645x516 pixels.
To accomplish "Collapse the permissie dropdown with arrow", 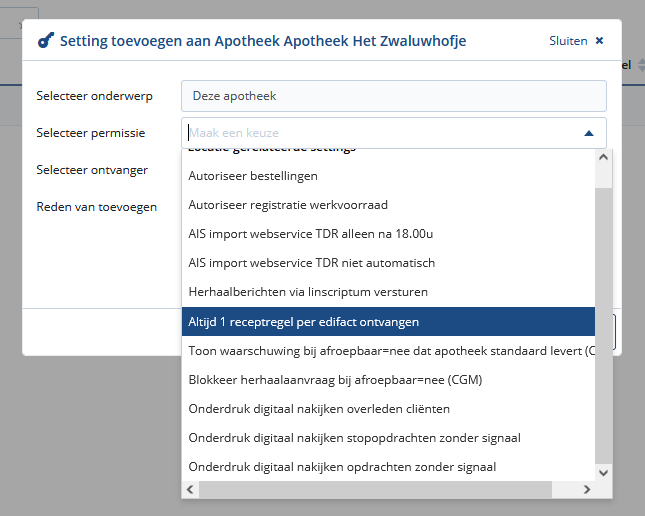I will coord(588,133).
